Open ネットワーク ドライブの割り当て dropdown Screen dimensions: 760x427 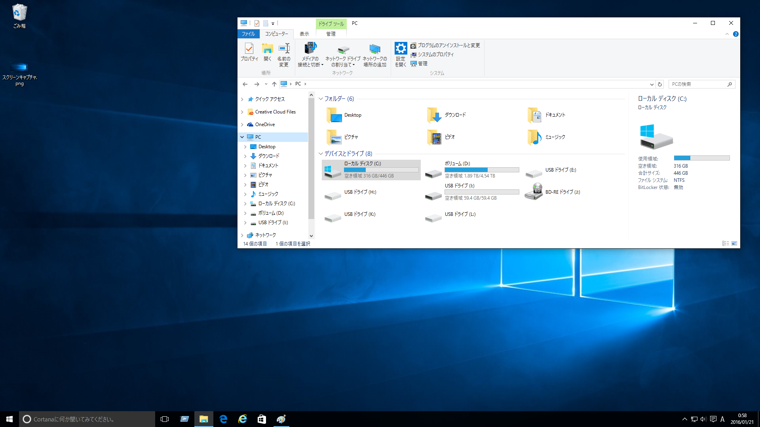[x=343, y=55]
